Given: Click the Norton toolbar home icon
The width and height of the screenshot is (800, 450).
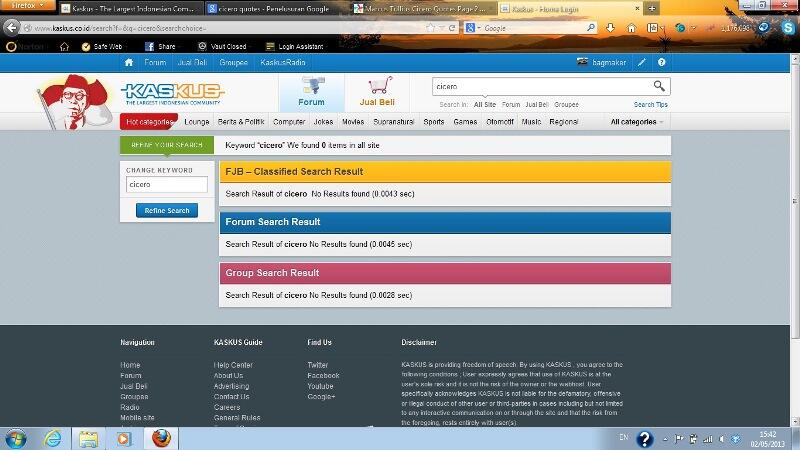Looking at the screenshot, I should (64, 46).
